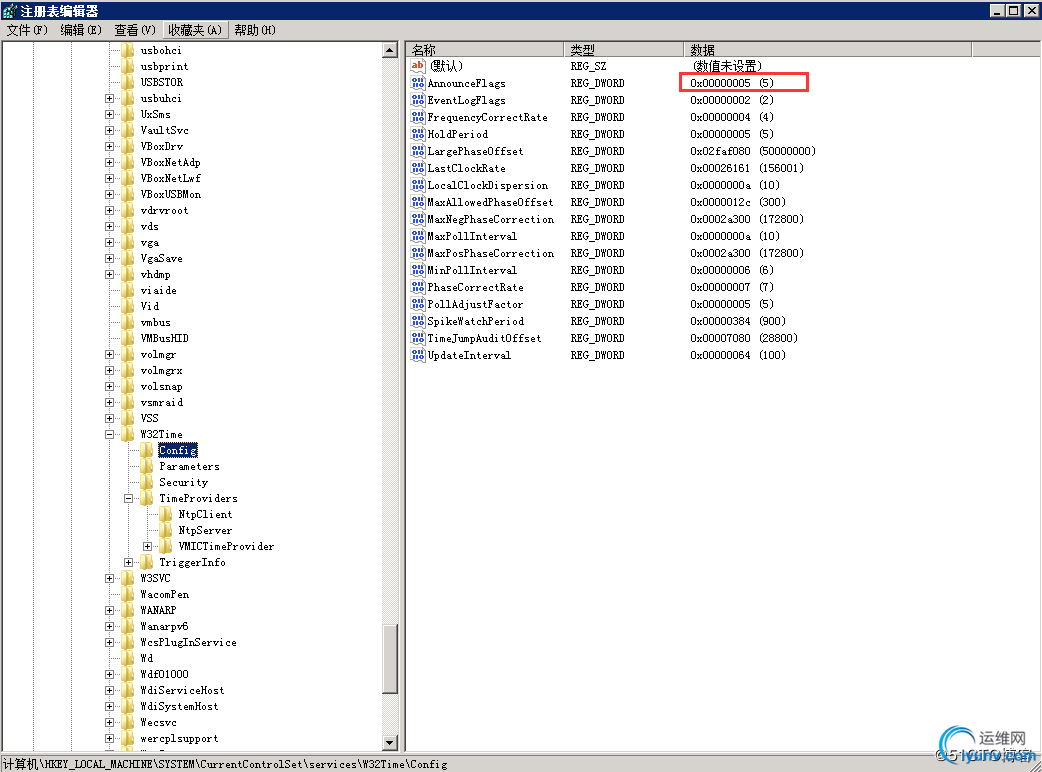Expand the volsnap tree node
This screenshot has height=772, width=1042.
click(110, 386)
